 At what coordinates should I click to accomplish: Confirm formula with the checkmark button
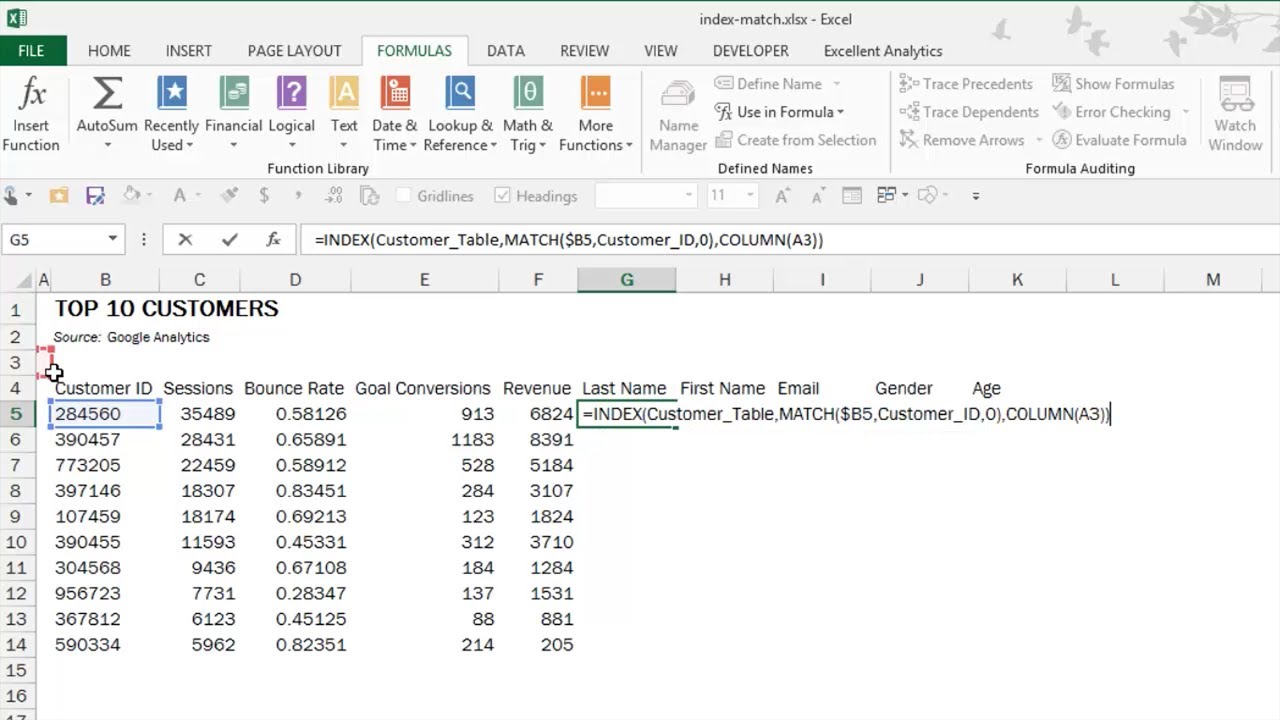coord(230,240)
